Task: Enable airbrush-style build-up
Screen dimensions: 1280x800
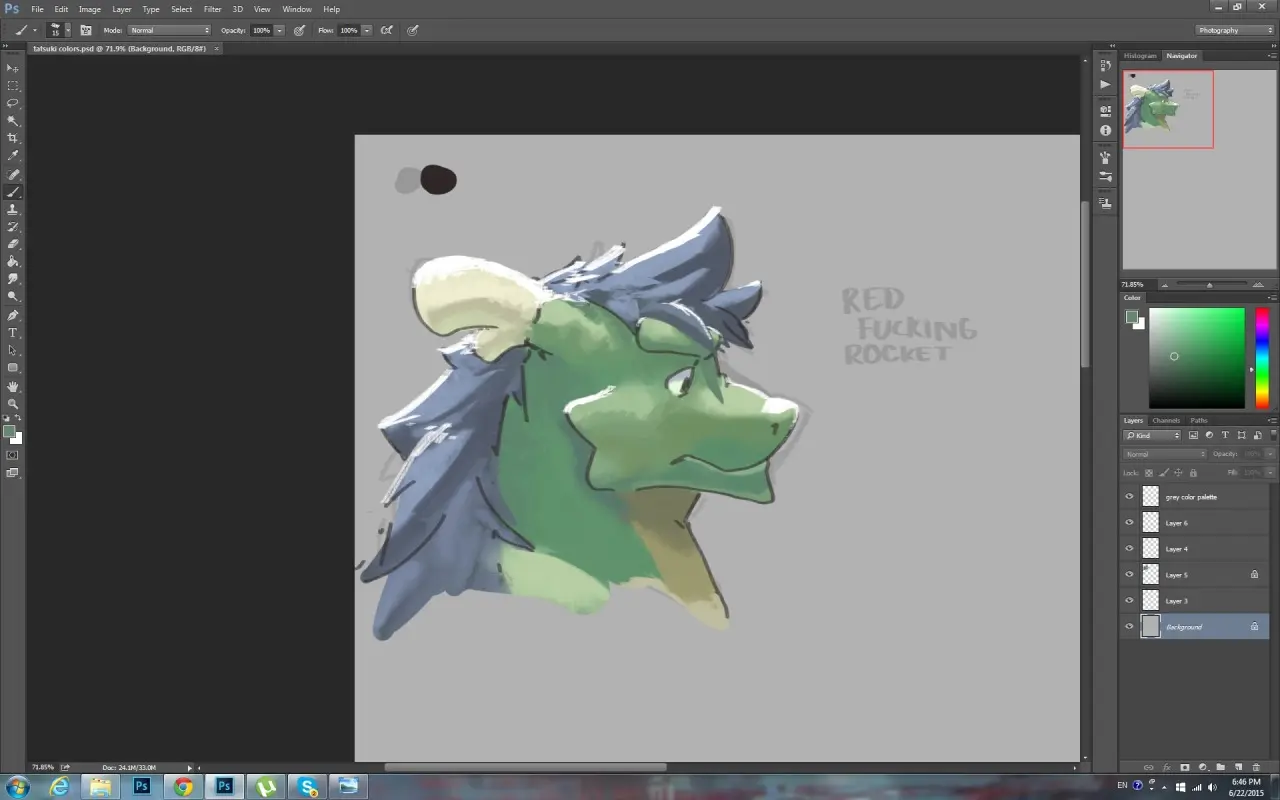Action: coord(387,30)
